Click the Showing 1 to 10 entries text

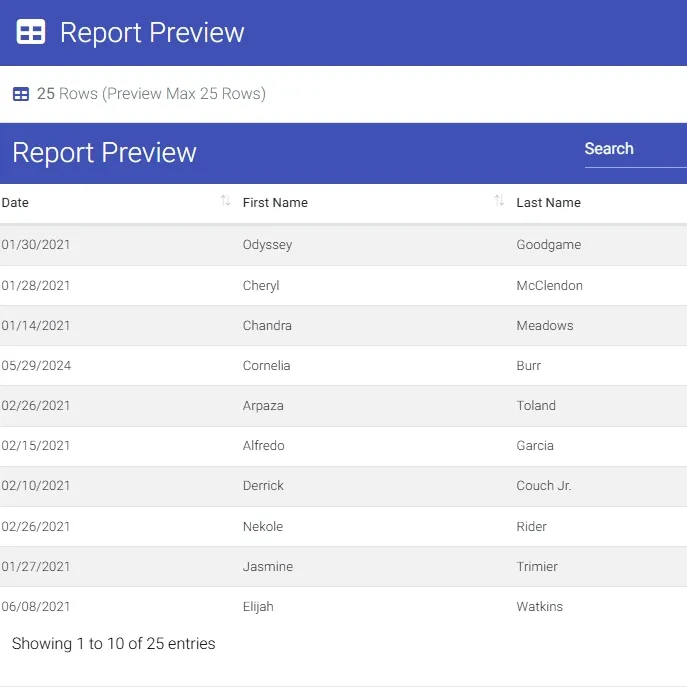113,644
